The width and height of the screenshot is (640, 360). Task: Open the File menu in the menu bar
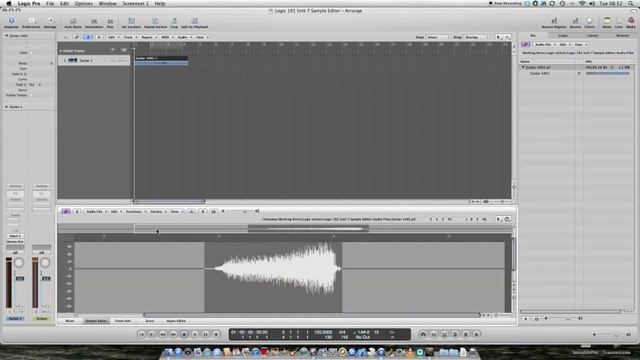point(50,3)
